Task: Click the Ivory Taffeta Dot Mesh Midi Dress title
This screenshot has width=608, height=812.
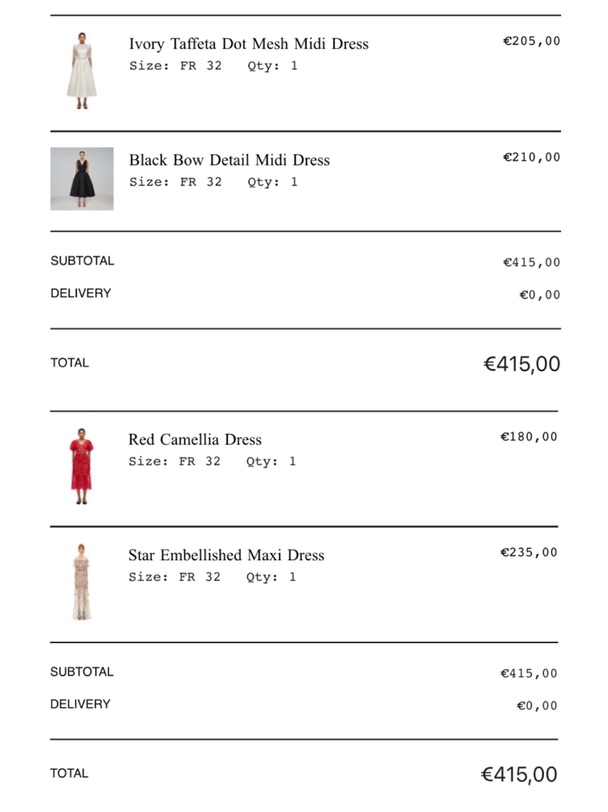Action: point(249,44)
